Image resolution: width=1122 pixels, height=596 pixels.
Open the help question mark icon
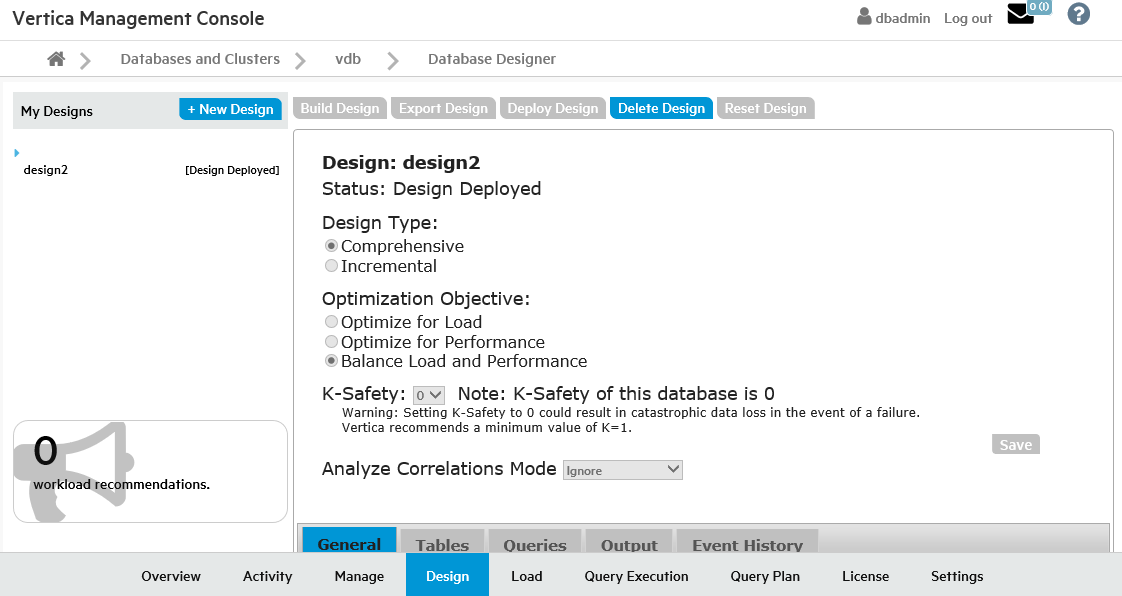pos(1078,15)
